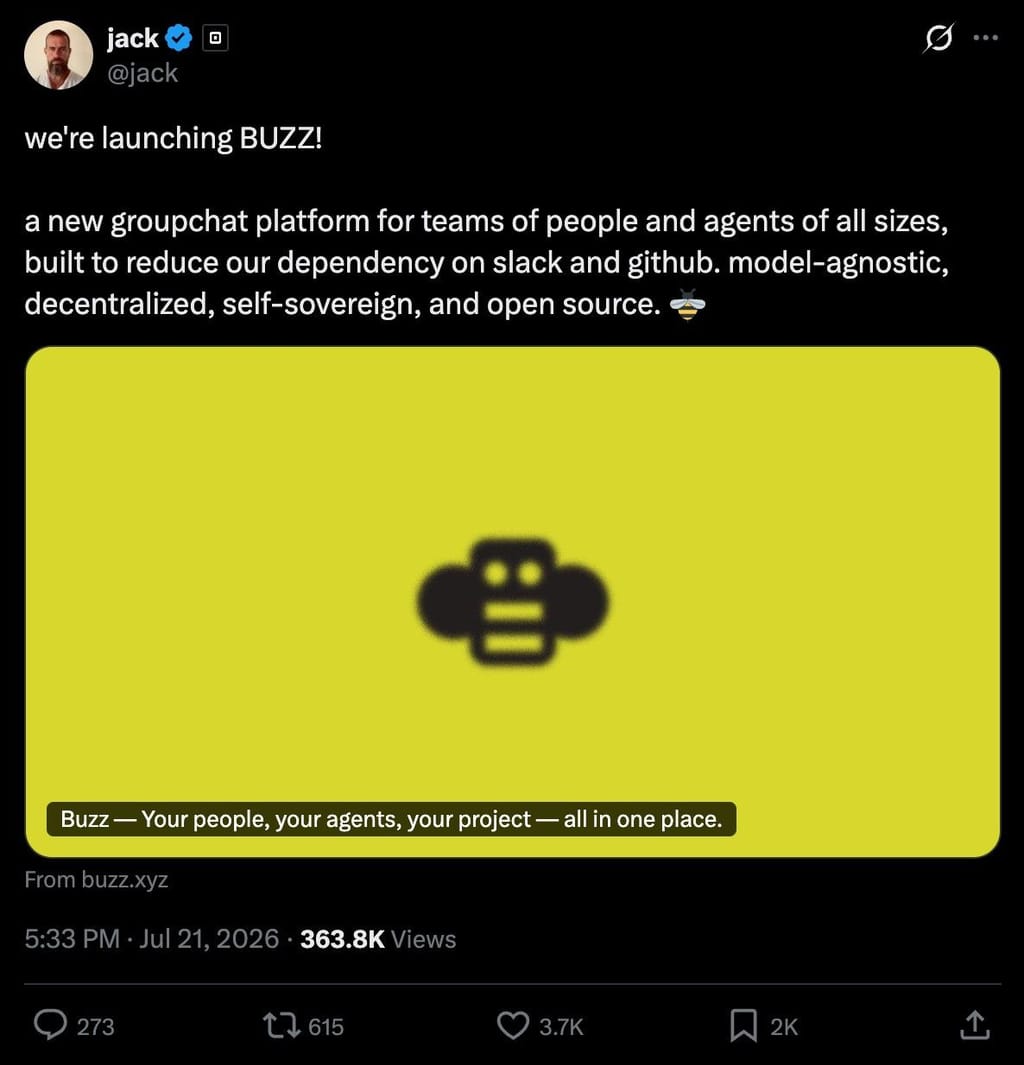Click the 3.7K likes count

click(x=561, y=1026)
